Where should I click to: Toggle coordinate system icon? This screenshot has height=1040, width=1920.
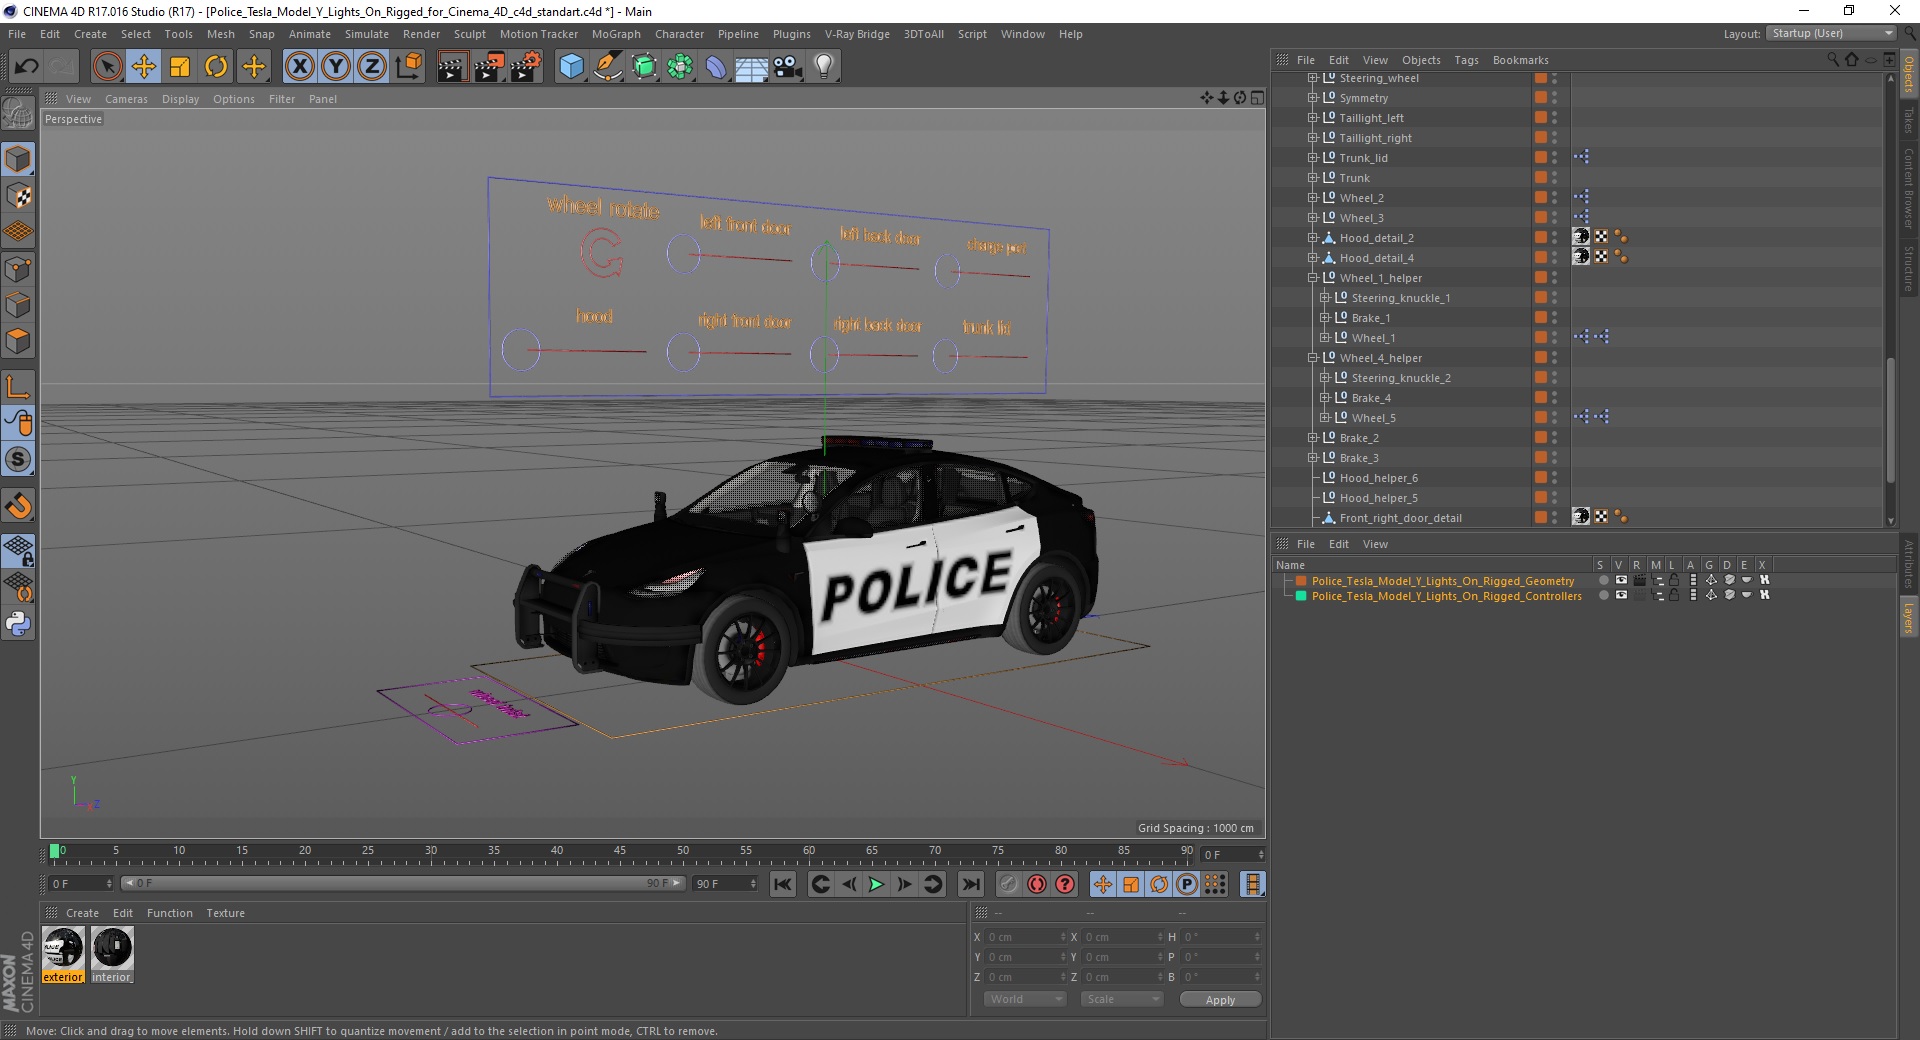point(408,67)
